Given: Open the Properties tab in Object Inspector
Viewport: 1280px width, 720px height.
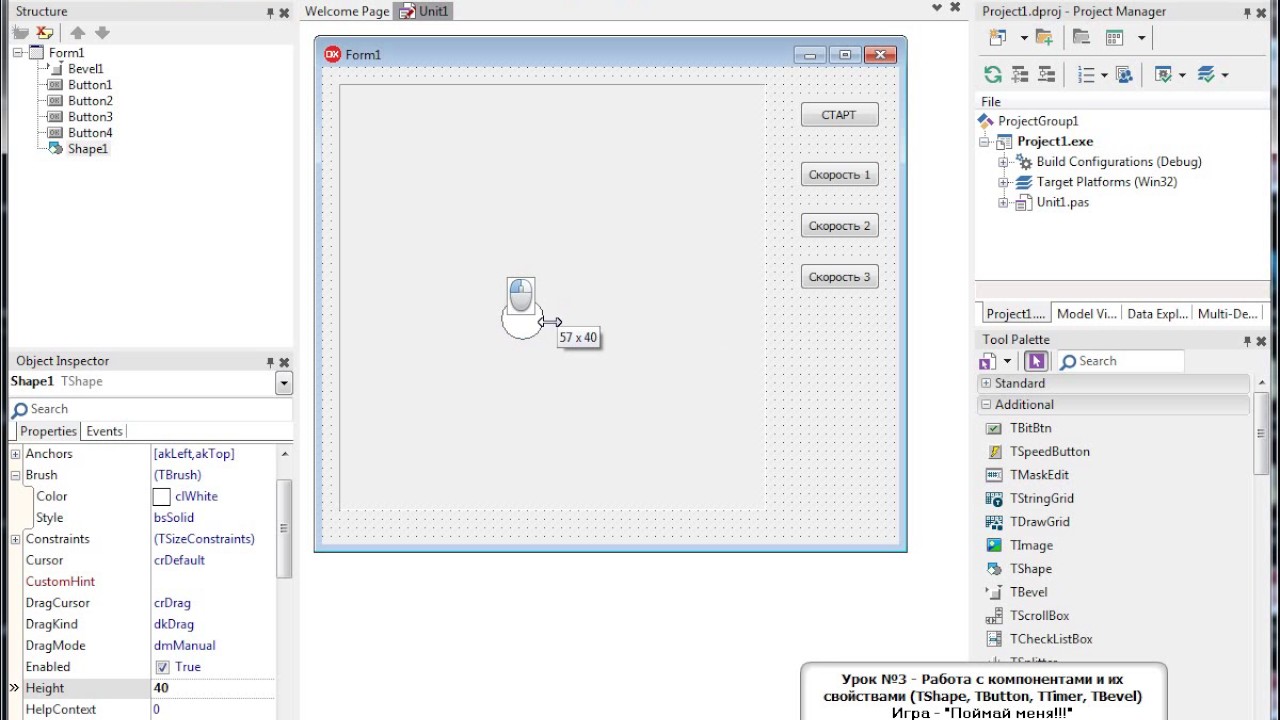Looking at the screenshot, I should (48, 432).
